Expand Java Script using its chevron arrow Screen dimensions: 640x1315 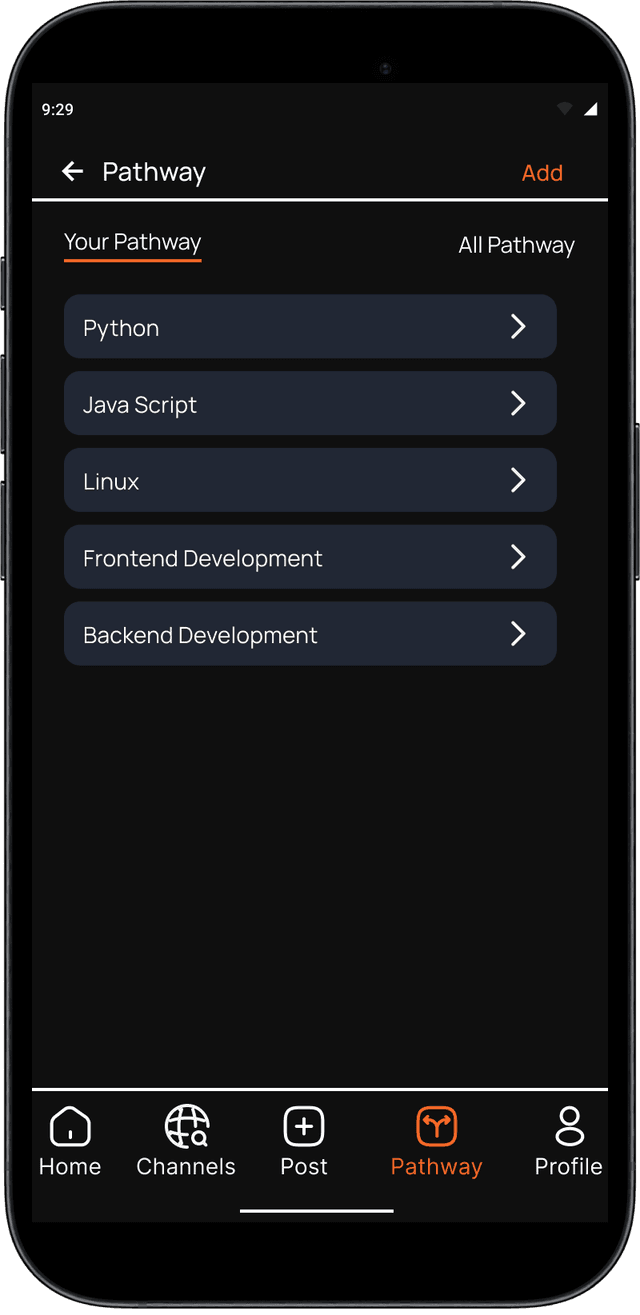coord(518,403)
